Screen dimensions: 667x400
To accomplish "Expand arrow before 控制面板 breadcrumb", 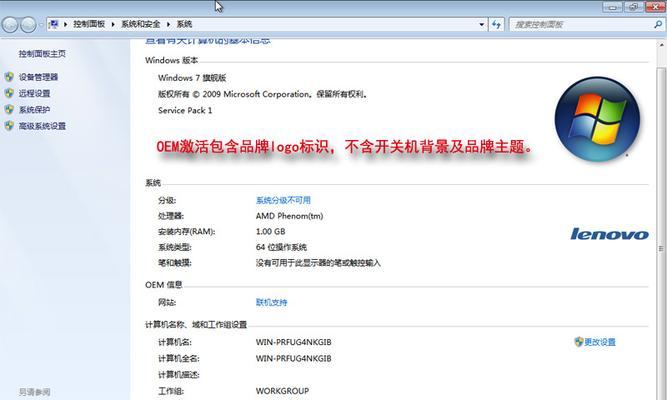I will [65, 25].
